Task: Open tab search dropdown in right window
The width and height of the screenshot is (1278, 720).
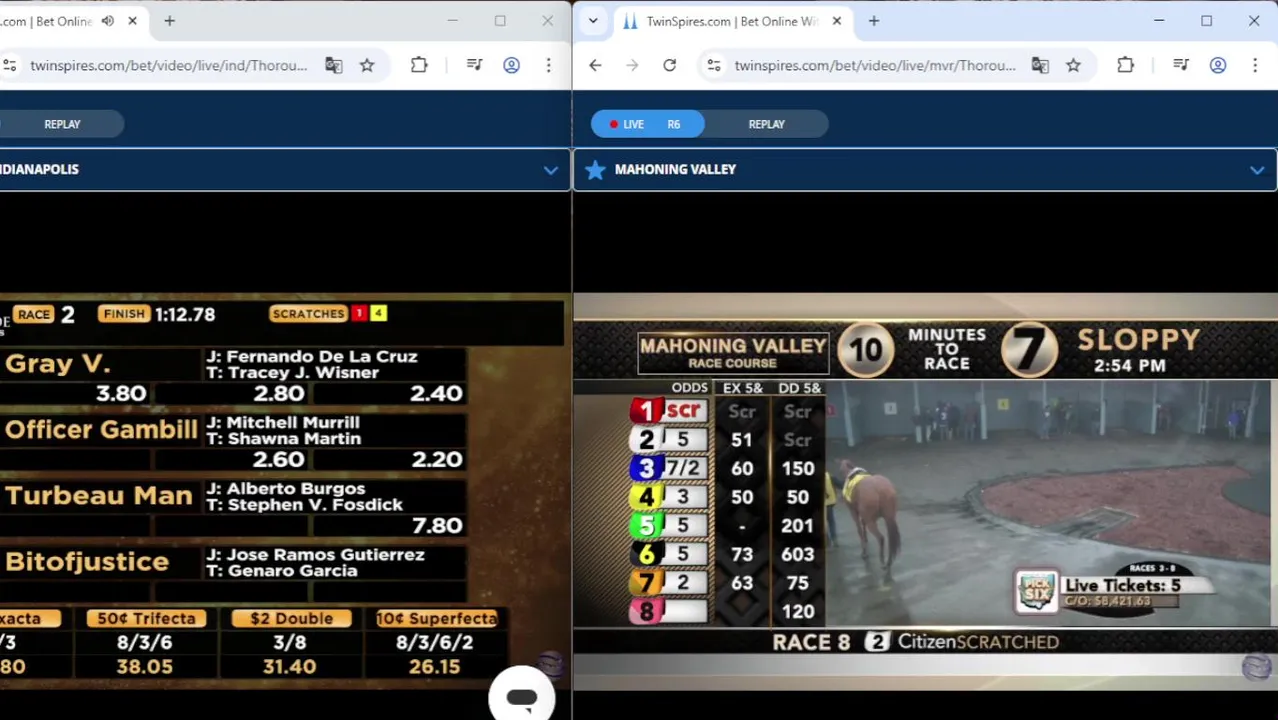Action: [593, 21]
